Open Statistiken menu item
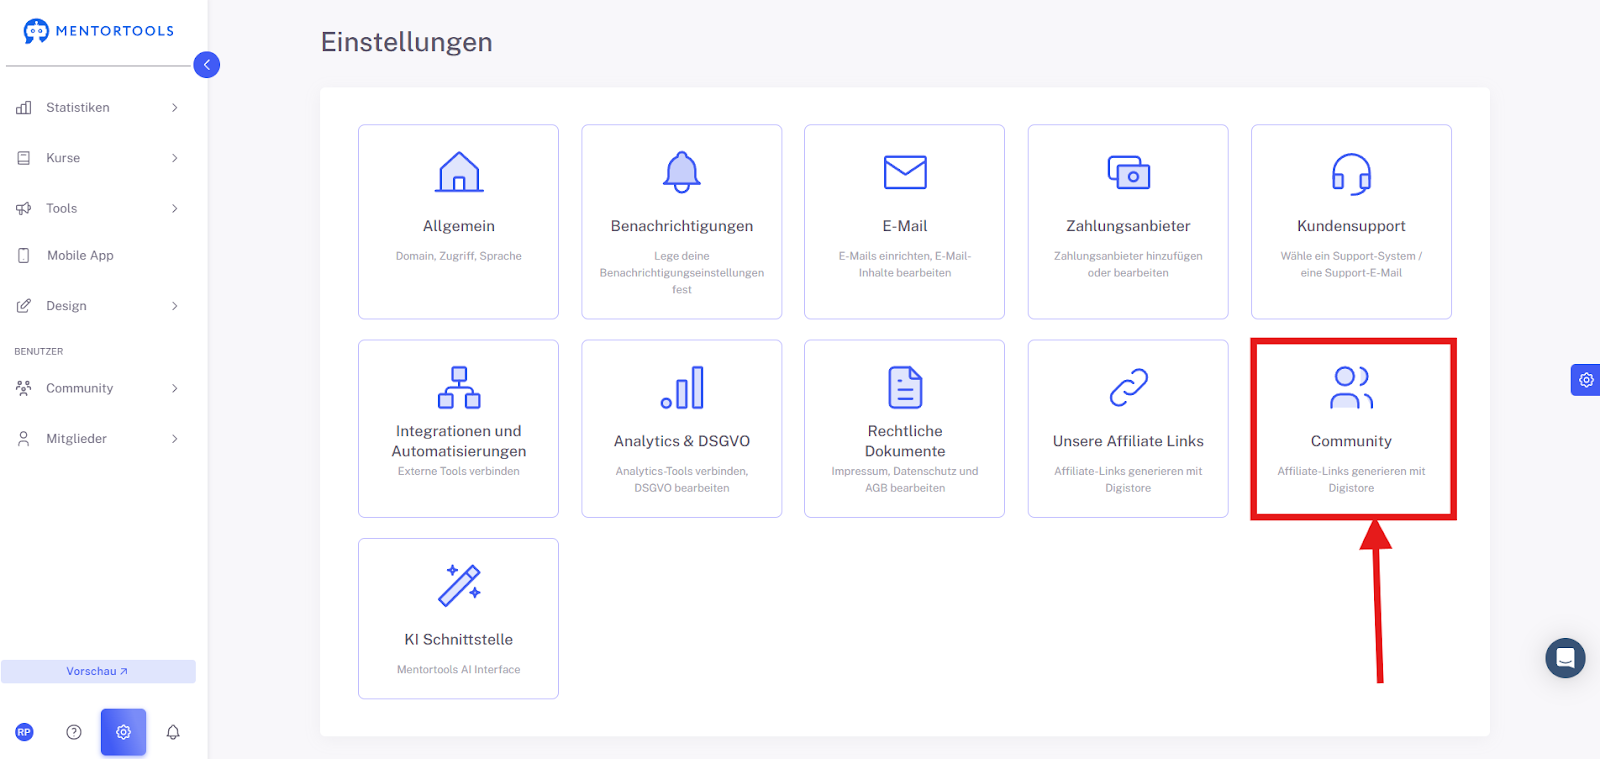 click(78, 108)
